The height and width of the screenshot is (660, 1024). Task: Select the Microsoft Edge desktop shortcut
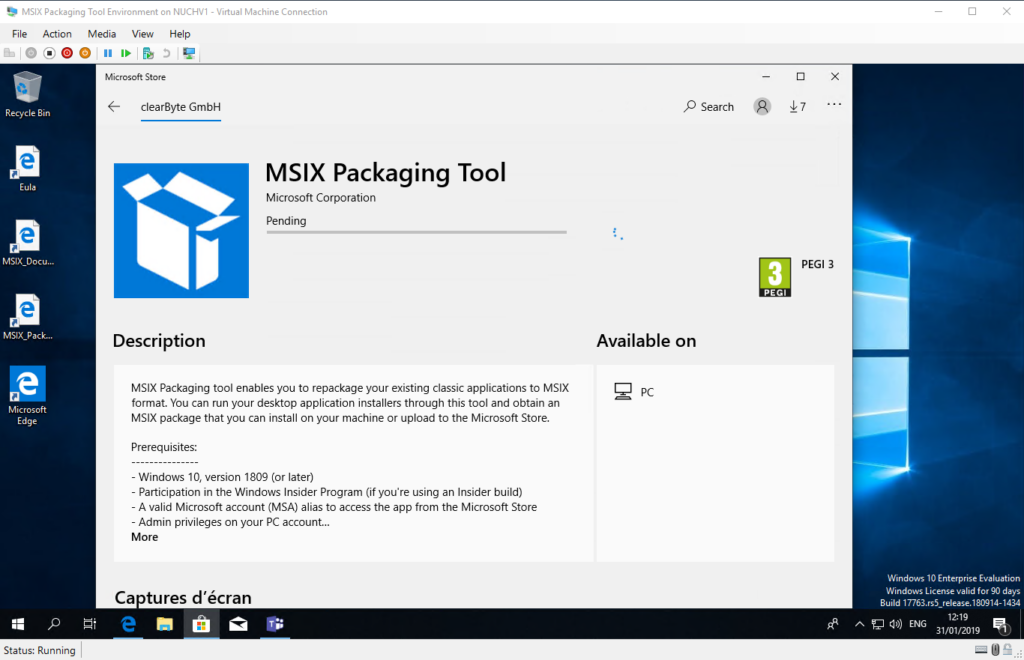(27, 396)
